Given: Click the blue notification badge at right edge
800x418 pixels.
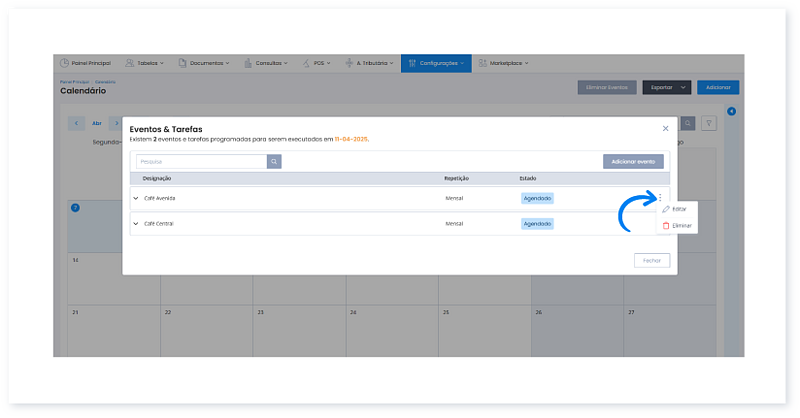Looking at the screenshot, I should [731, 111].
